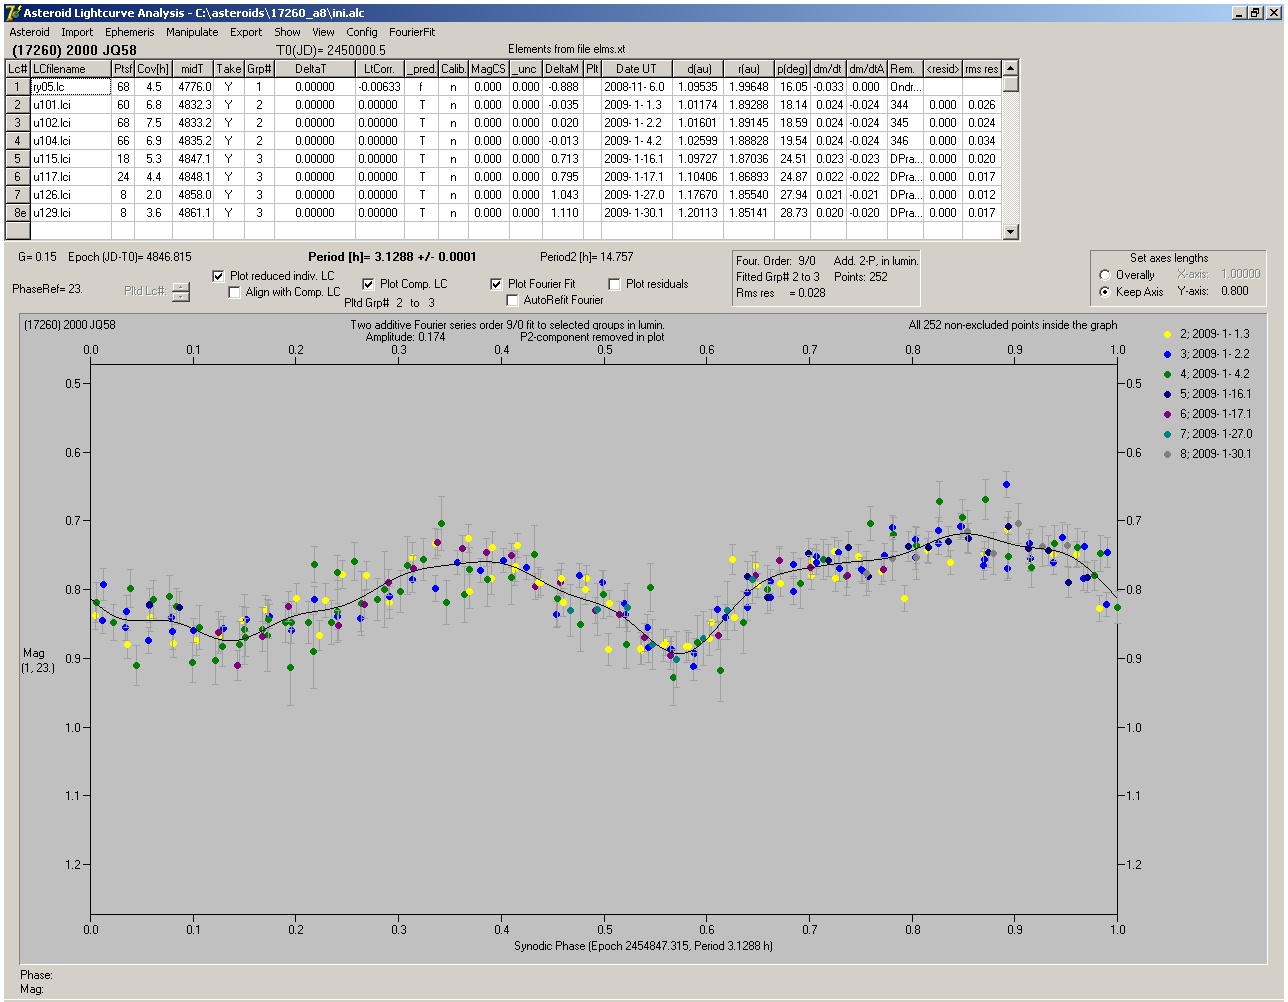1288x1002 pixels.
Task: Open the Import menu
Action: (77, 32)
